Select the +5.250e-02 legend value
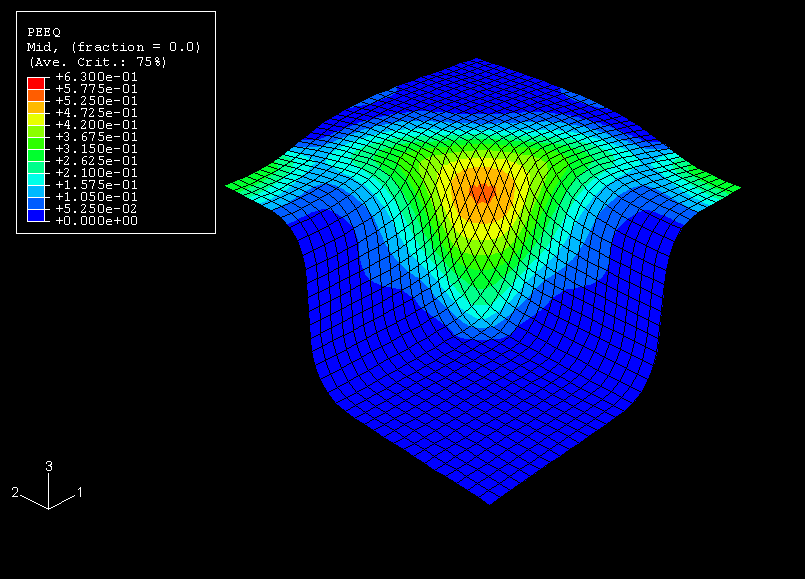Image resolution: width=805 pixels, height=579 pixels. 97,208
